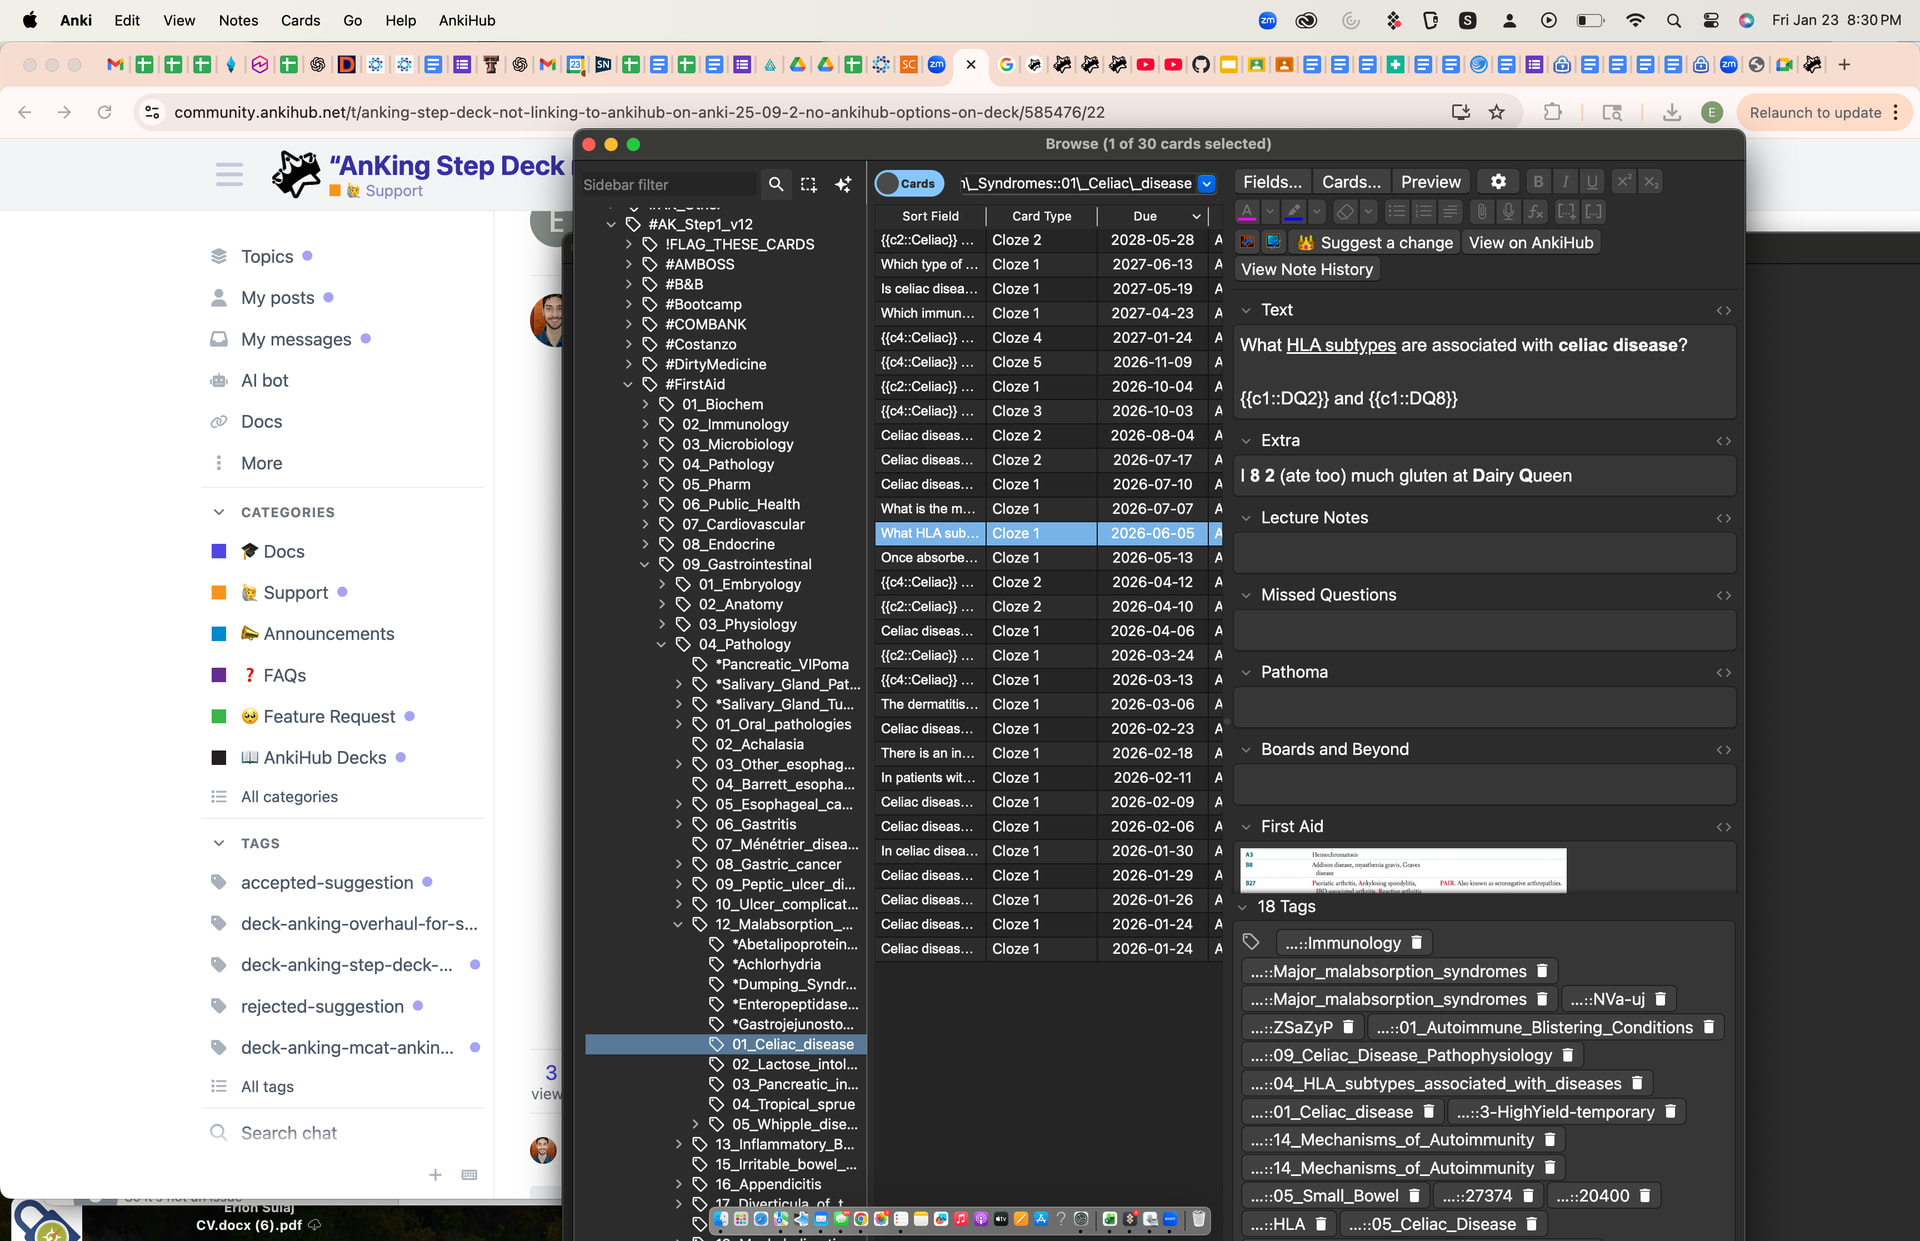Toggle HTML editor for Text field
This screenshot has width=1920, height=1241.
coord(1723,311)
